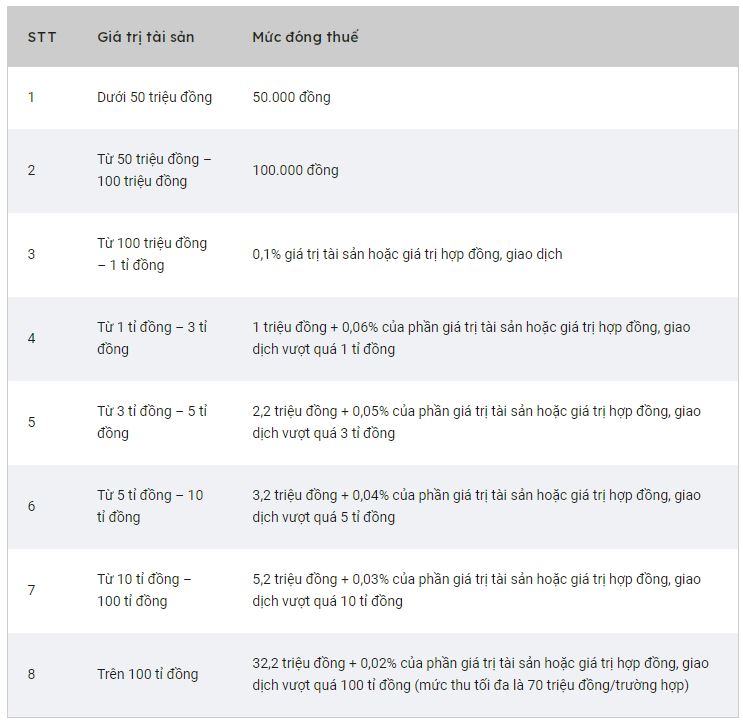
Task: Click row number 6 in STT column
Action: click(31, 506)
